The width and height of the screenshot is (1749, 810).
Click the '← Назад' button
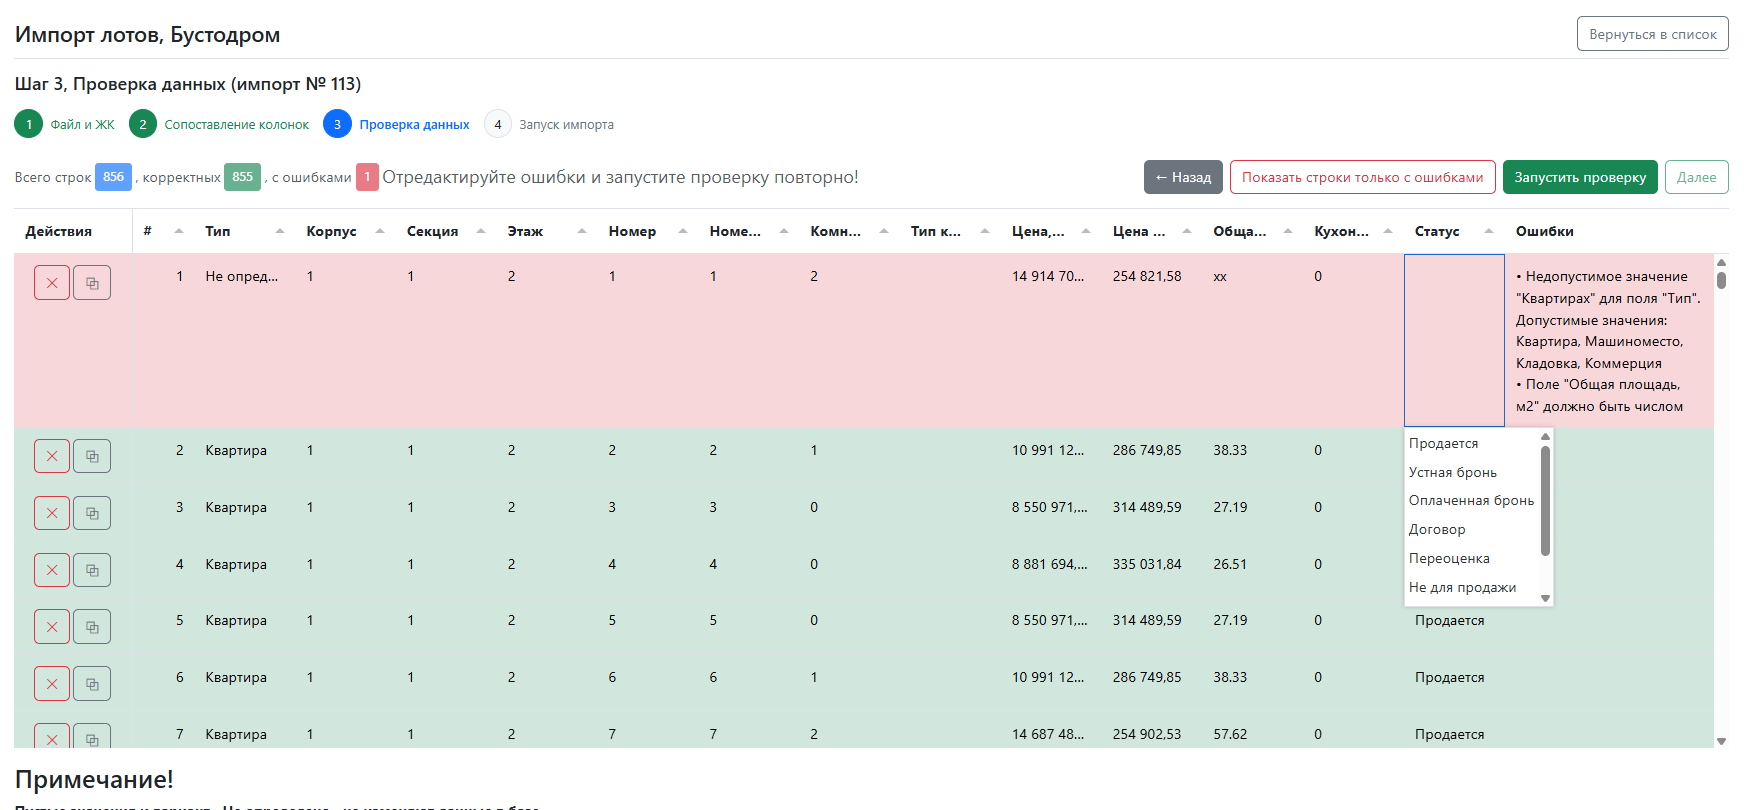pyautogui.click(x=1183, y=177)
